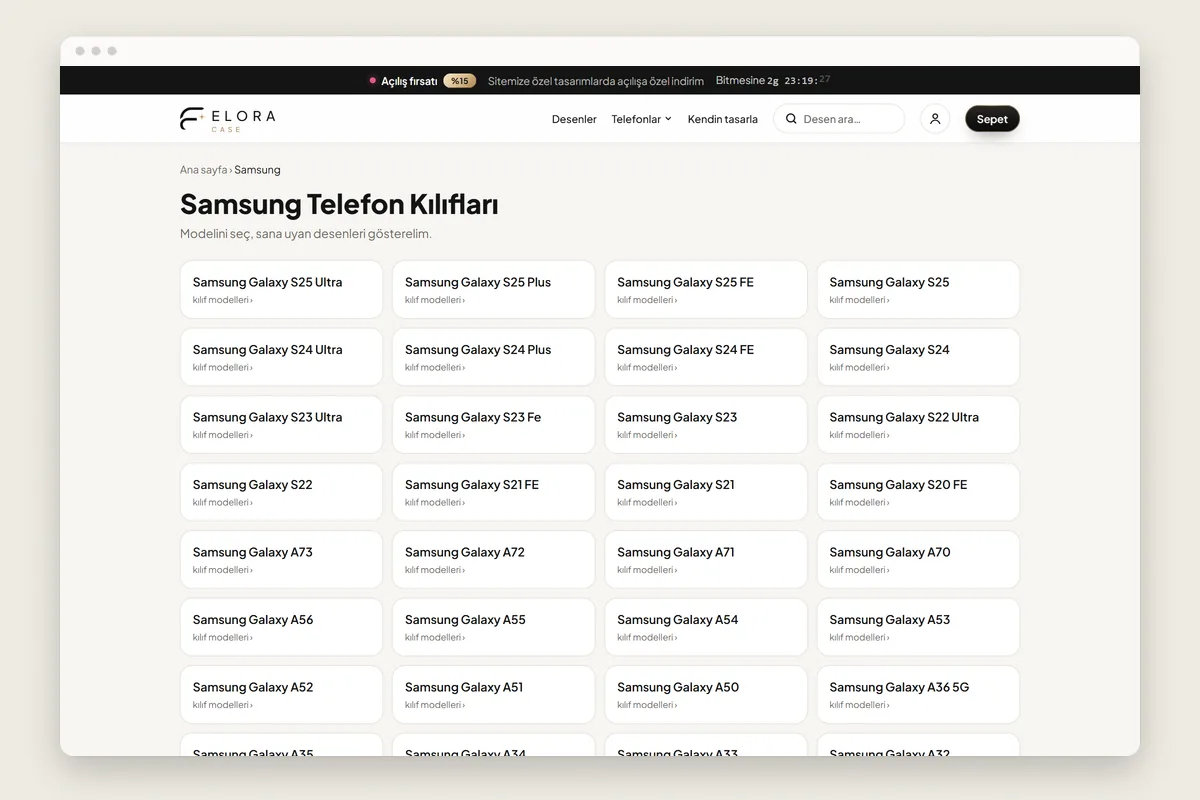Open Samsung Galaxy S24 Plus cases
Viewport: 1200px width, 800px height.
coord(494,357)
